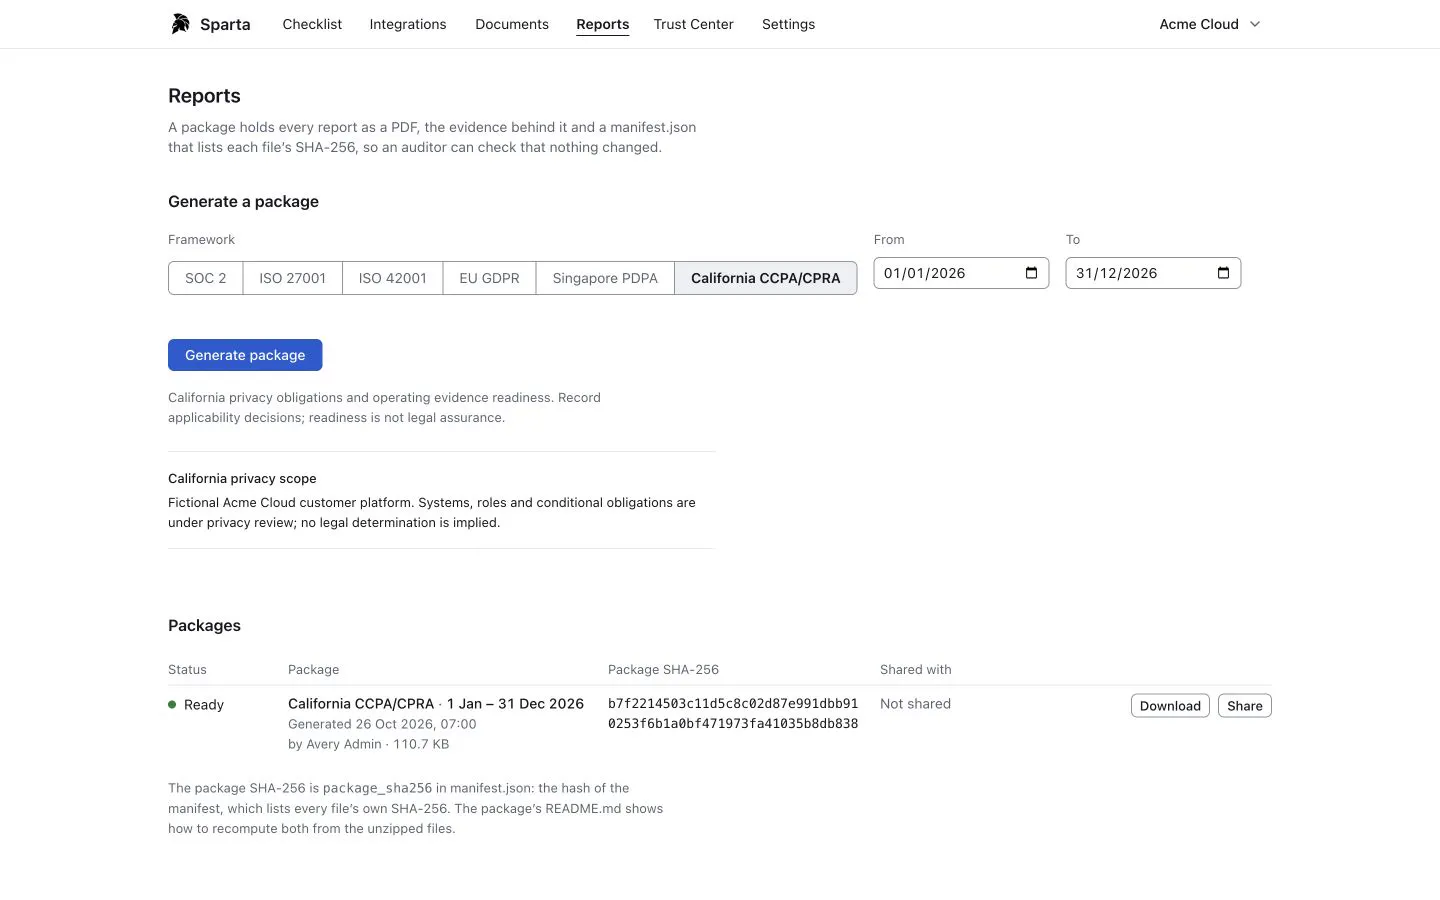This screenshot has height=900, width=1440.
Task: Click the Sparta brand name
Action: (x=225, y=24)
